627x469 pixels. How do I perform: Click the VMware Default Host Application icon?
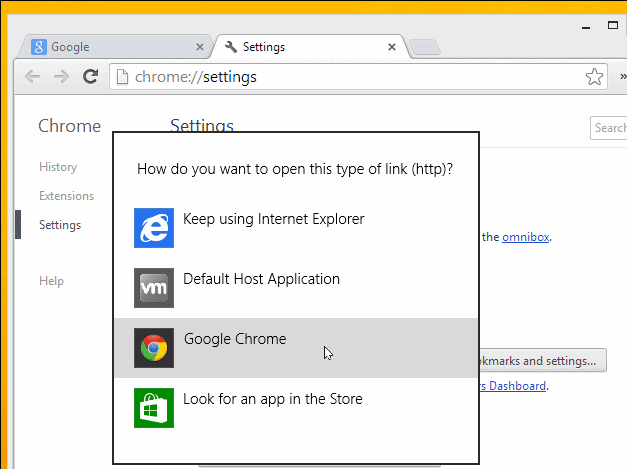[x=154, y=288]
